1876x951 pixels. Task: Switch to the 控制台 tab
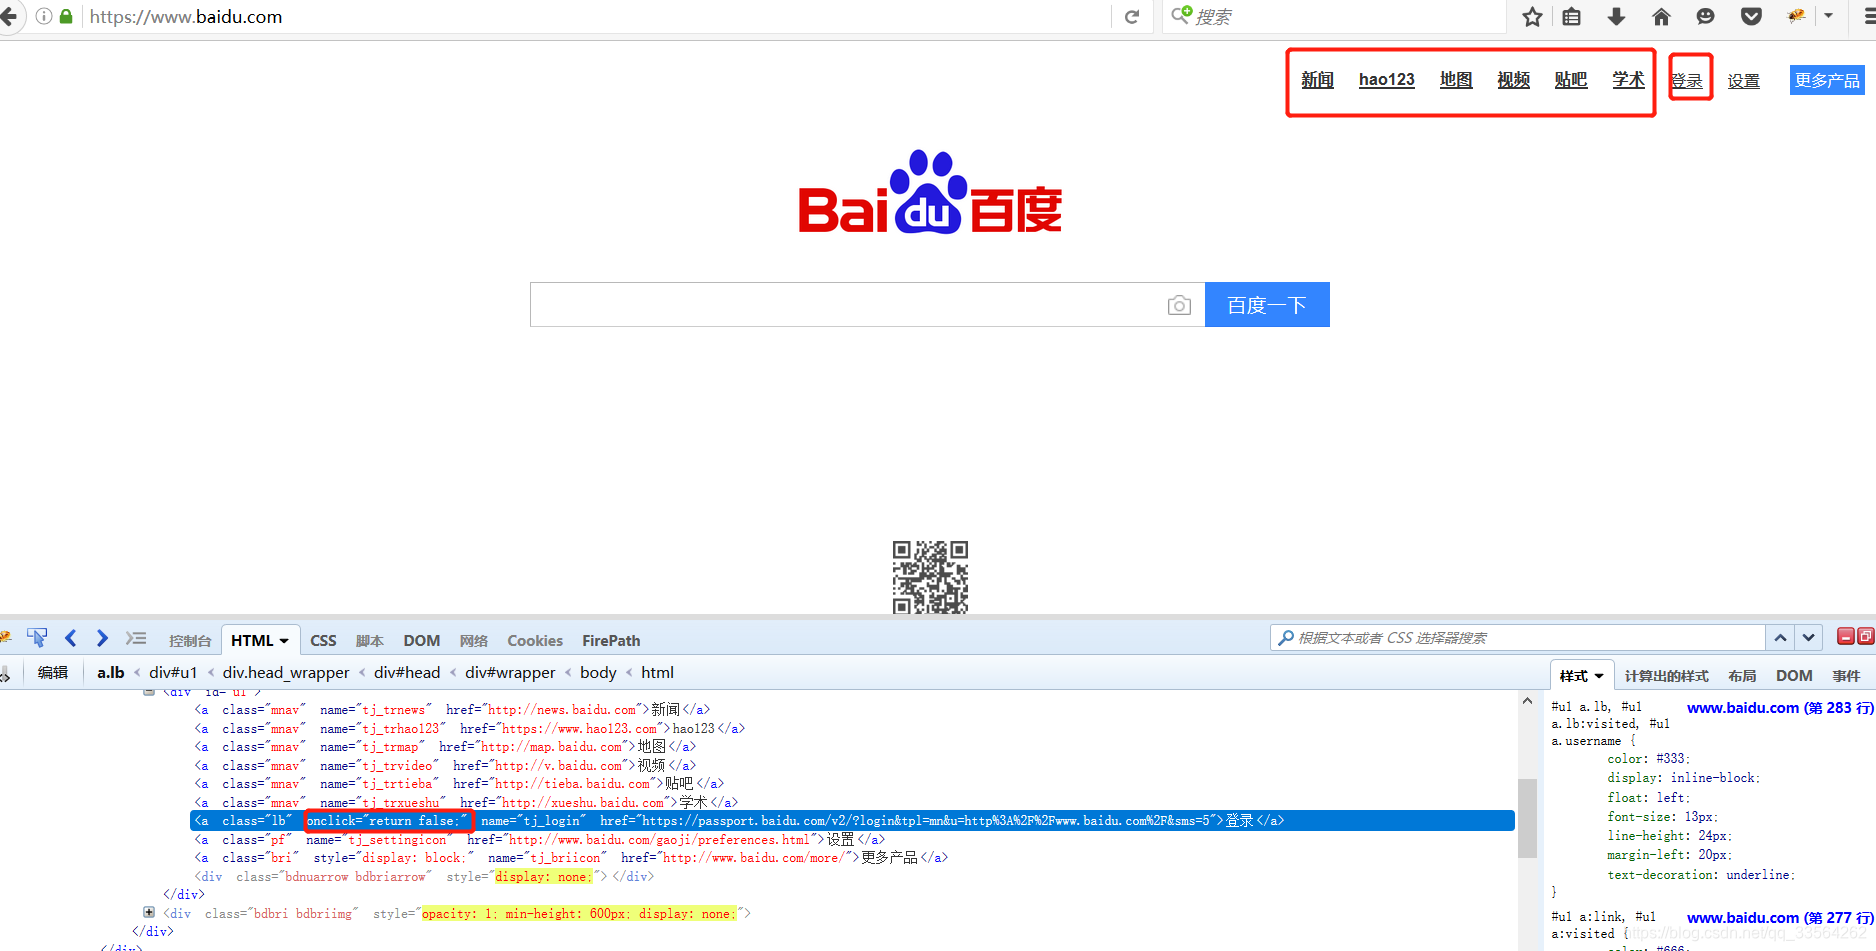190,641
